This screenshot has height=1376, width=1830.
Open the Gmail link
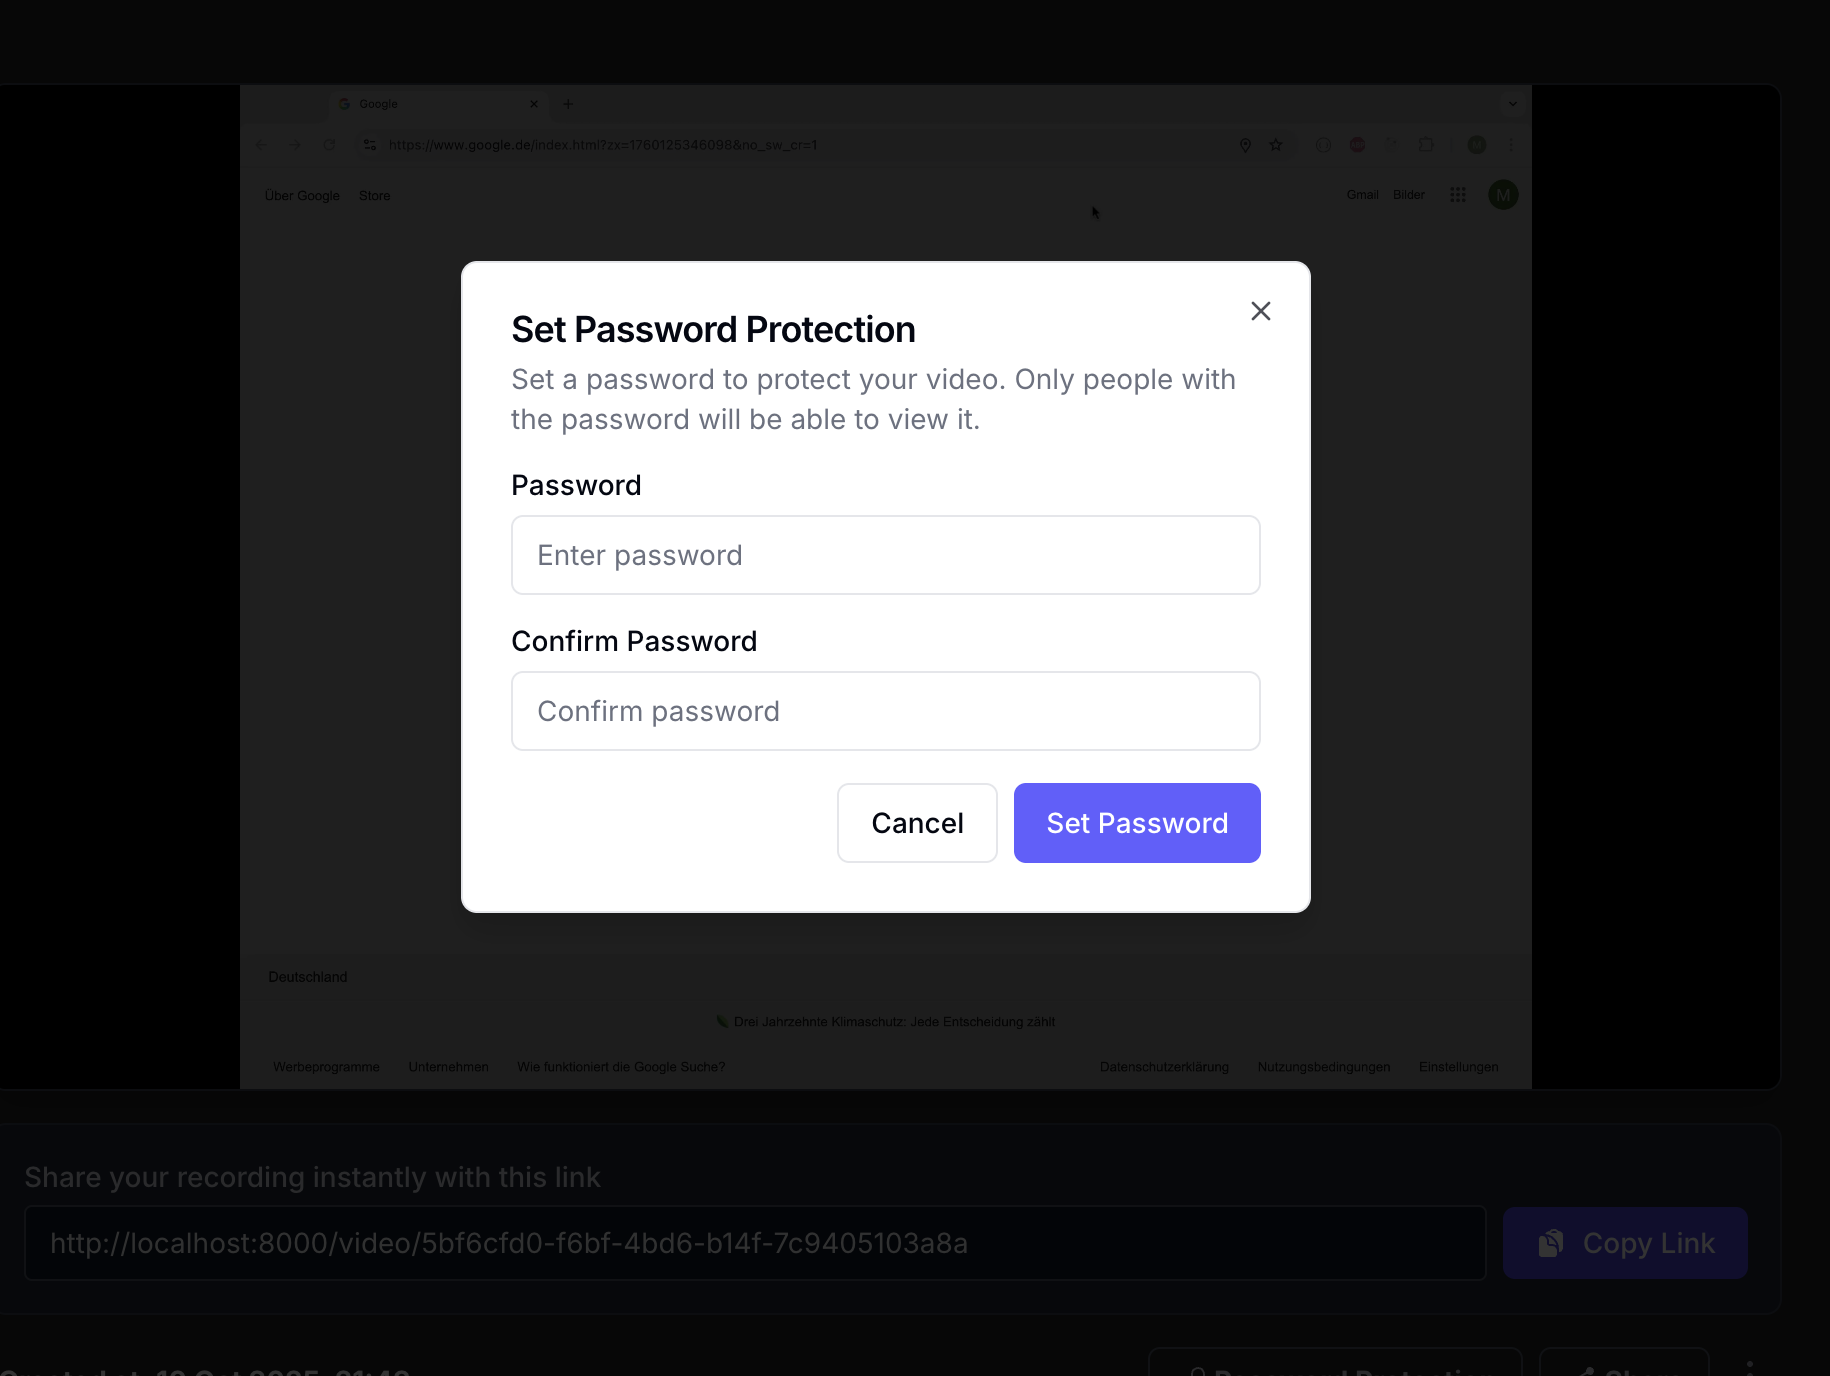1362,195
